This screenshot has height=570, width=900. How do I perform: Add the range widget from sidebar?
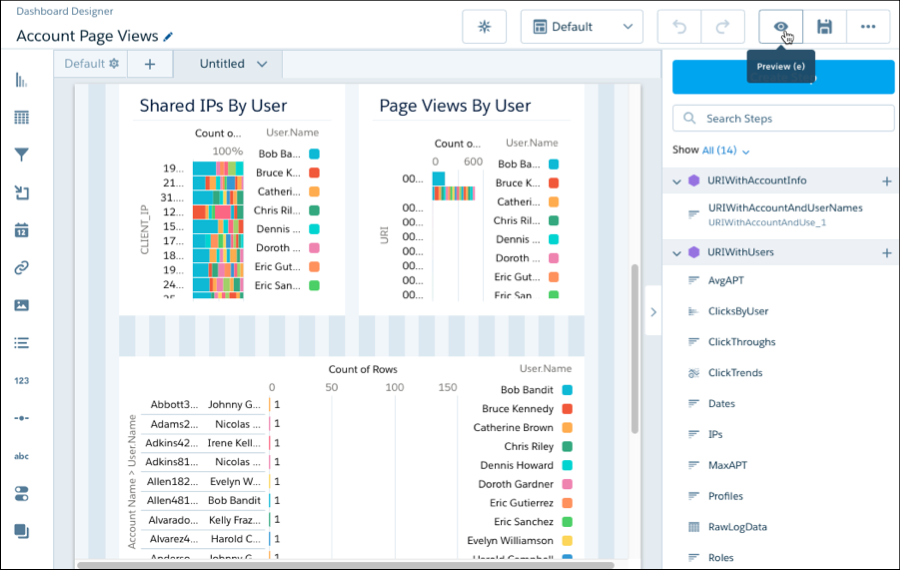(21, 418)
